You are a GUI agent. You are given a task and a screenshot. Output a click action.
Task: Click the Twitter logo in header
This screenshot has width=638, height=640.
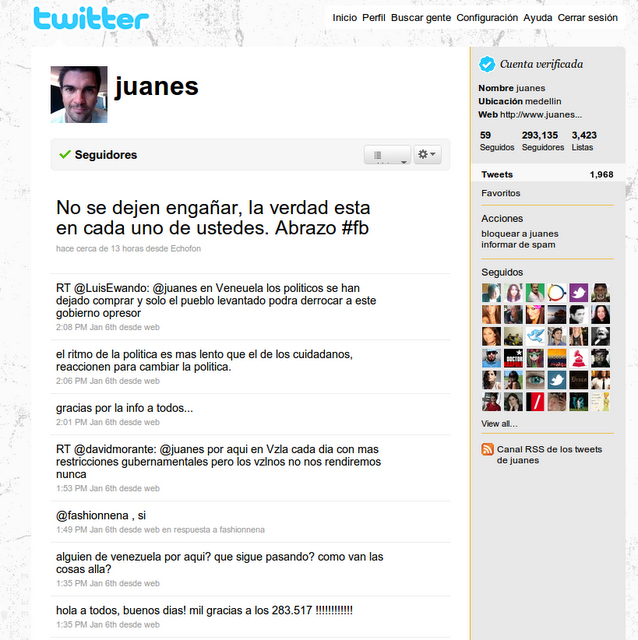(x=90, y=18)
